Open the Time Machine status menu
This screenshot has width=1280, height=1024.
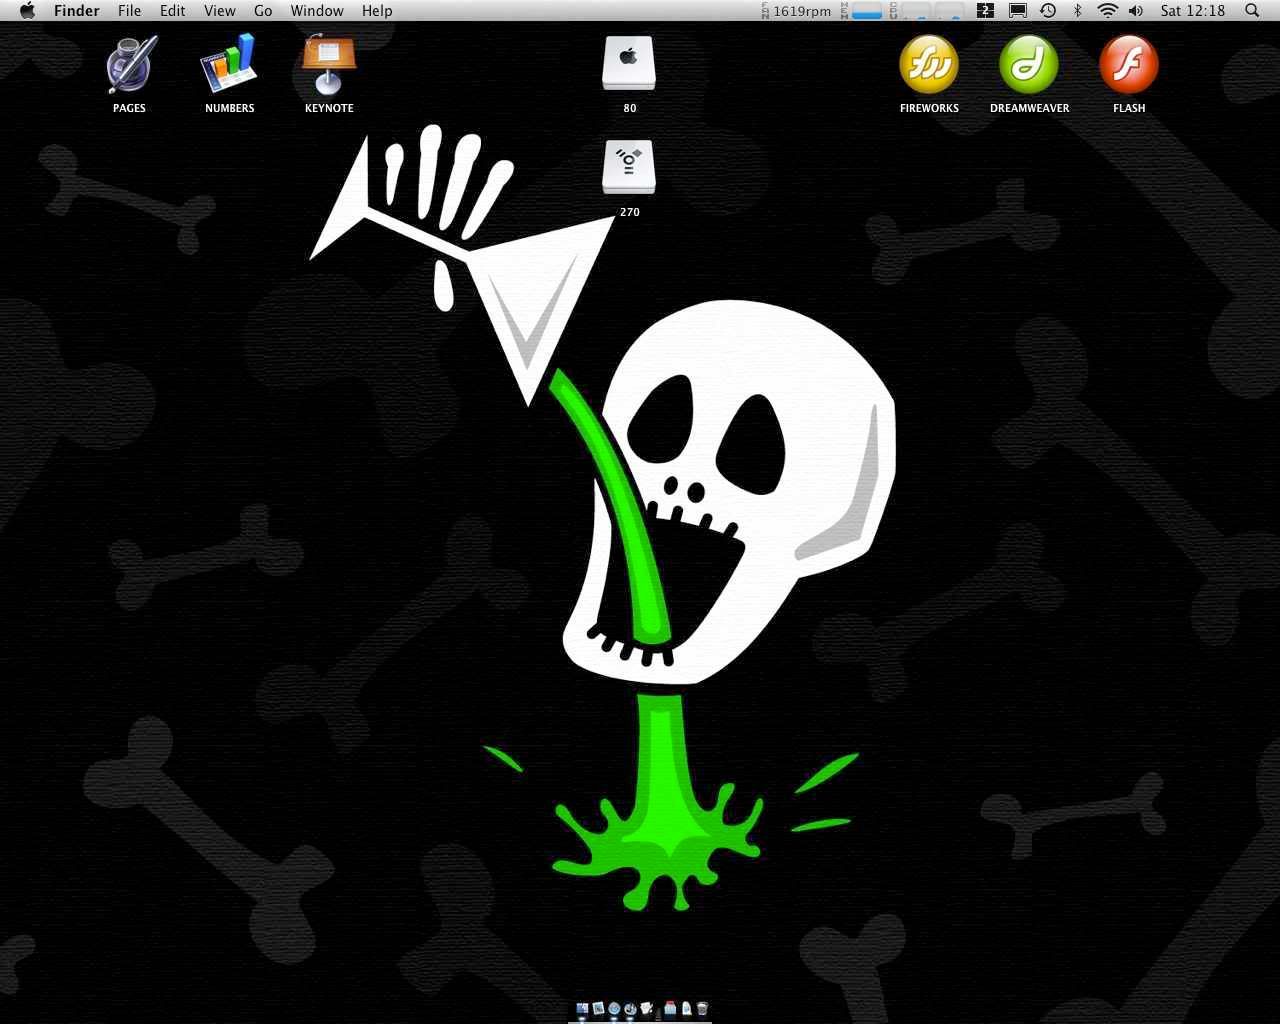click(1048, 11)
